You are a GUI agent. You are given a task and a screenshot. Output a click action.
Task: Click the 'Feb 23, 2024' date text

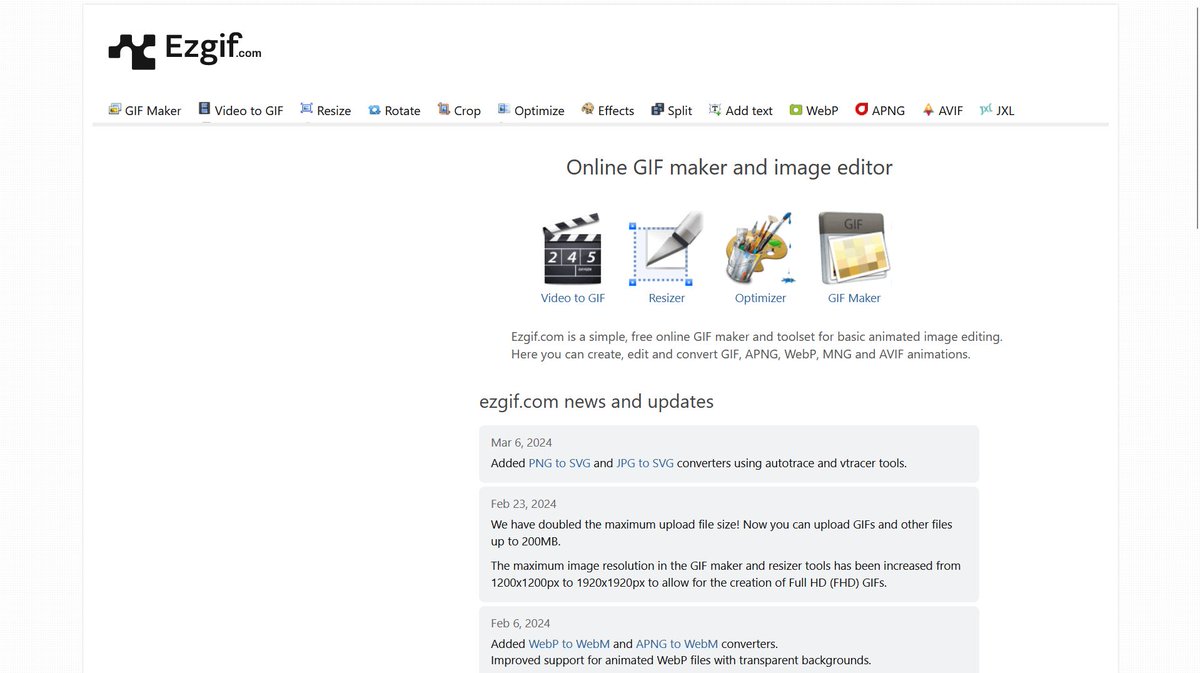point(524,503)
